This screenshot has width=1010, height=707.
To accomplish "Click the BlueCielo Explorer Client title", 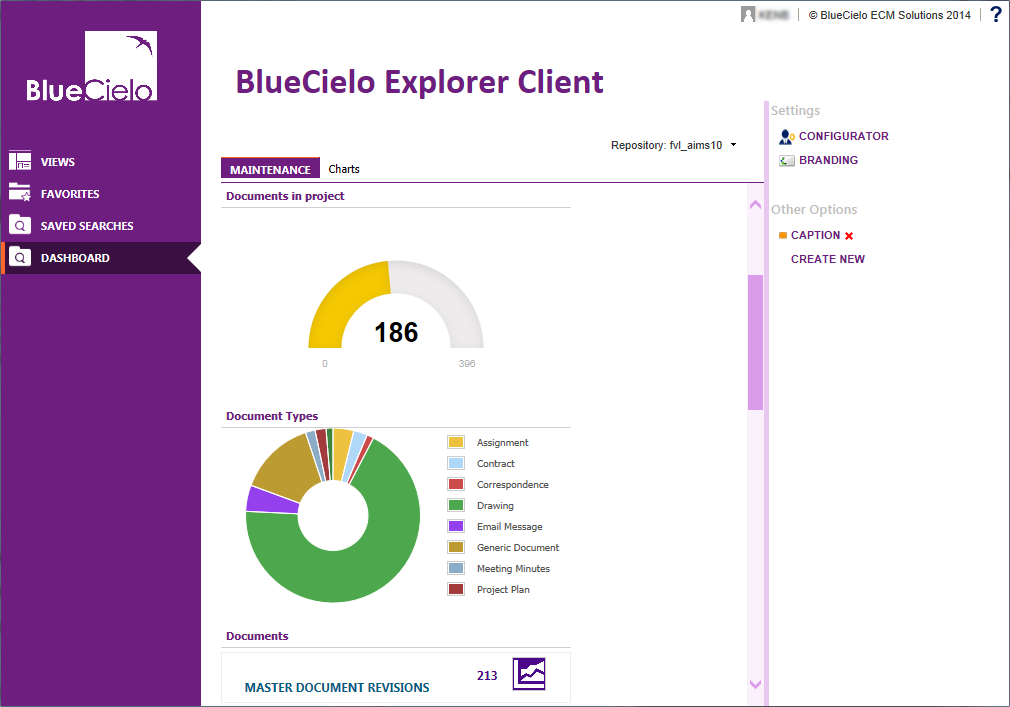I will (x=419, y=82).
